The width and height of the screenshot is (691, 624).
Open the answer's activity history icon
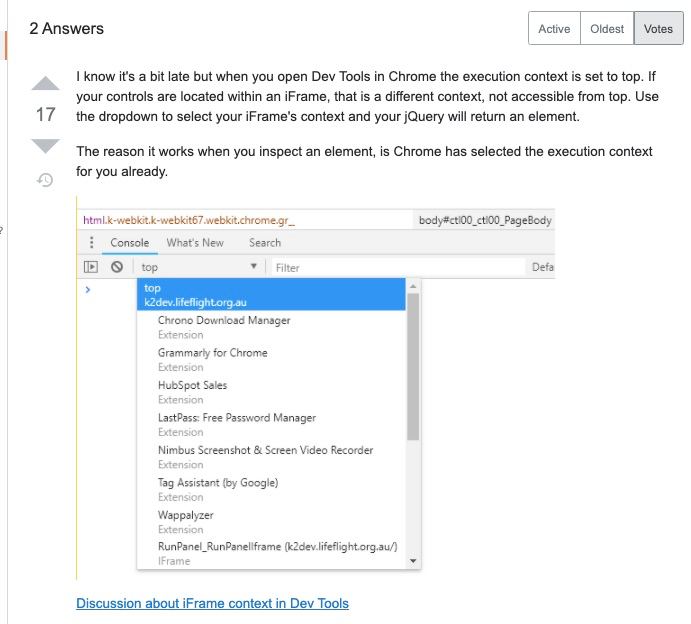tap(45, 180)
